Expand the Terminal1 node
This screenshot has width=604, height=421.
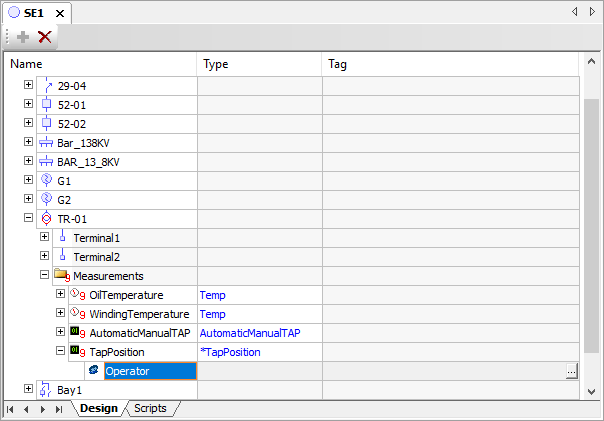[x=45, y=238]
